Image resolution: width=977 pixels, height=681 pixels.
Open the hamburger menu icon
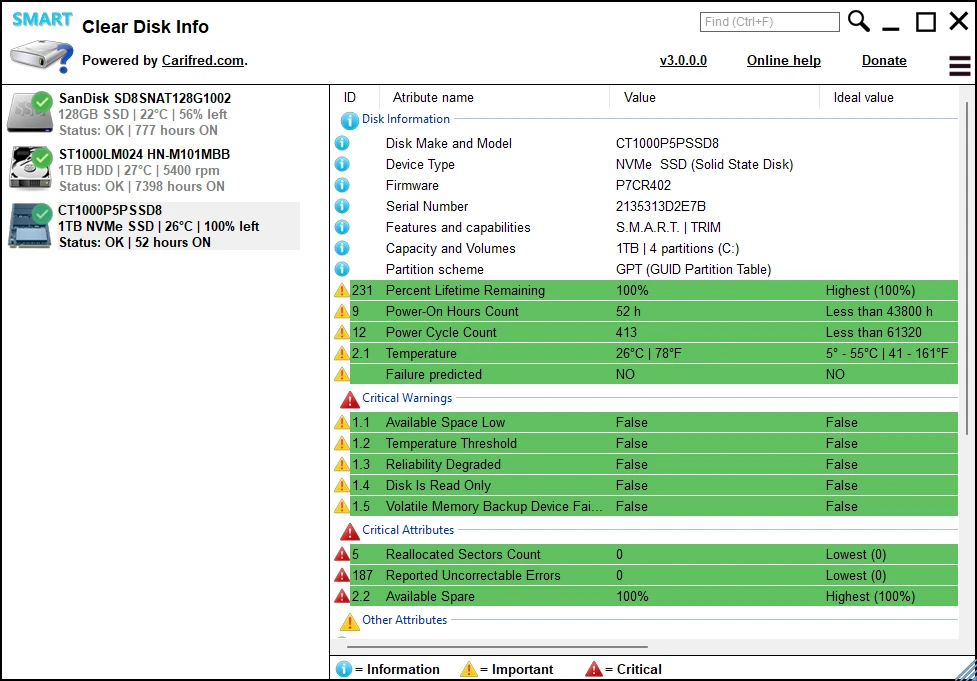click(960, 65)
